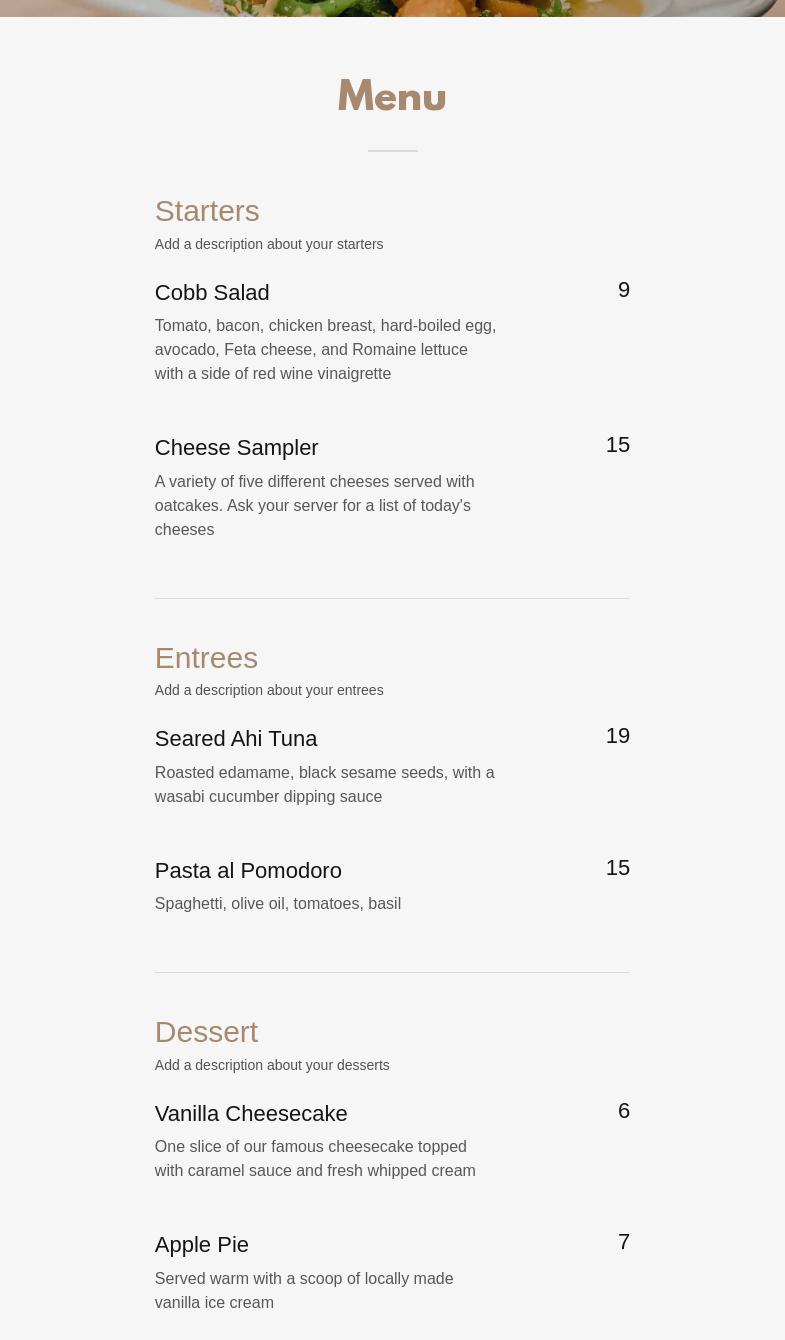
Task: Click the Cheese Sampler item name
Action: 236,447
